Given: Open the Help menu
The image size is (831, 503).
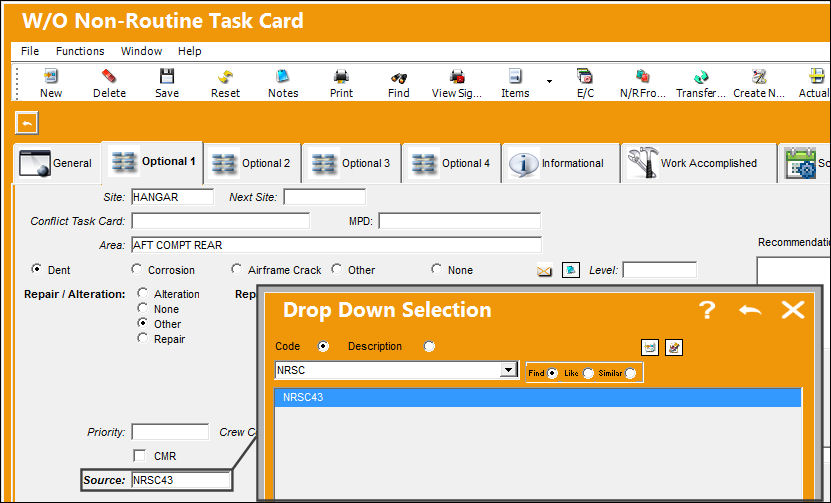Looking at the screenshot, I should click(x=189, y=51).
